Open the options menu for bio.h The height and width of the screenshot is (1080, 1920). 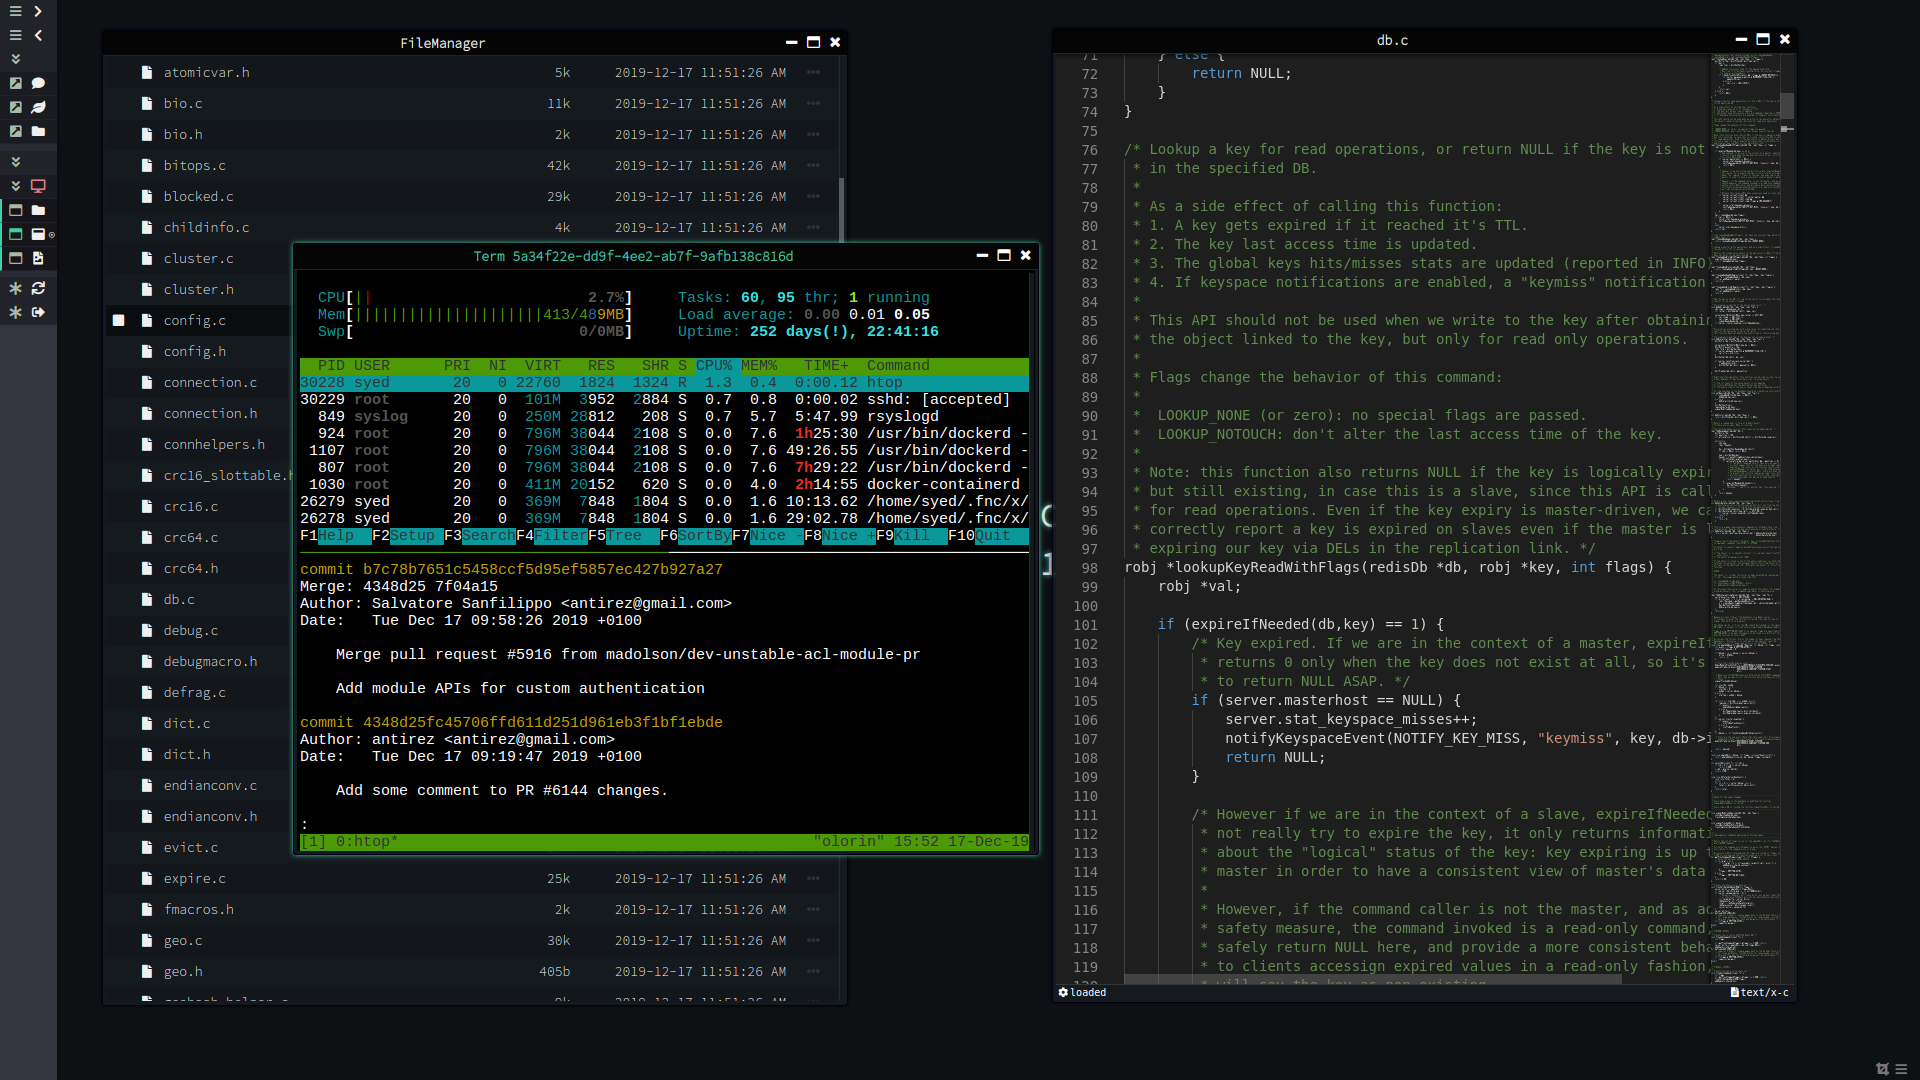pos(813,134)
